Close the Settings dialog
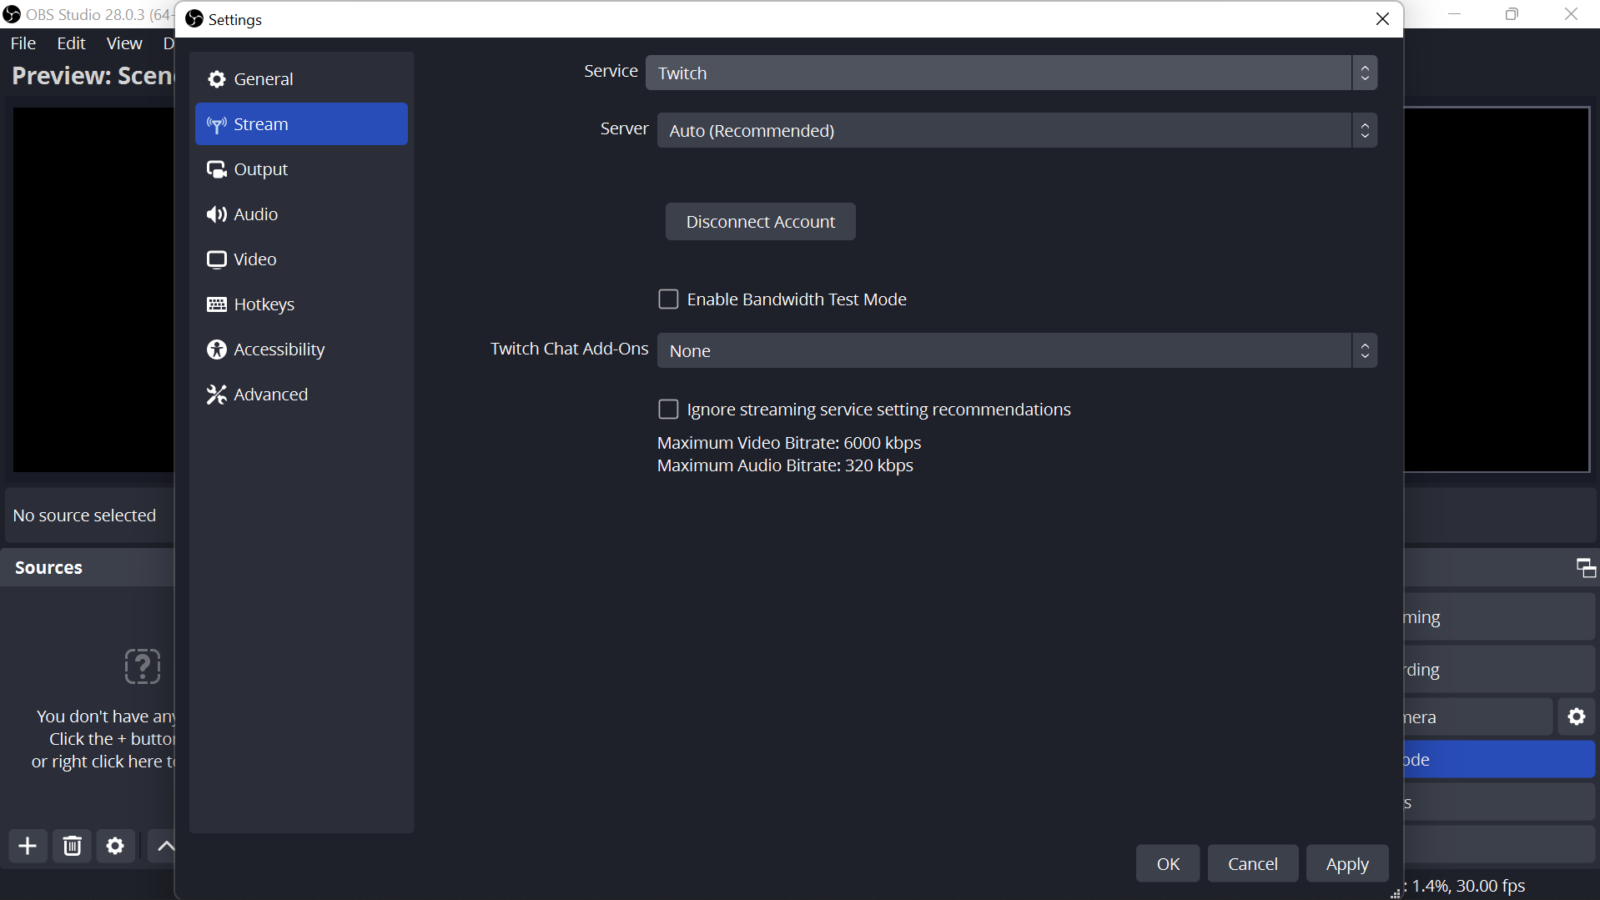Screen dimensions: 1600x900 point(1382,19)
